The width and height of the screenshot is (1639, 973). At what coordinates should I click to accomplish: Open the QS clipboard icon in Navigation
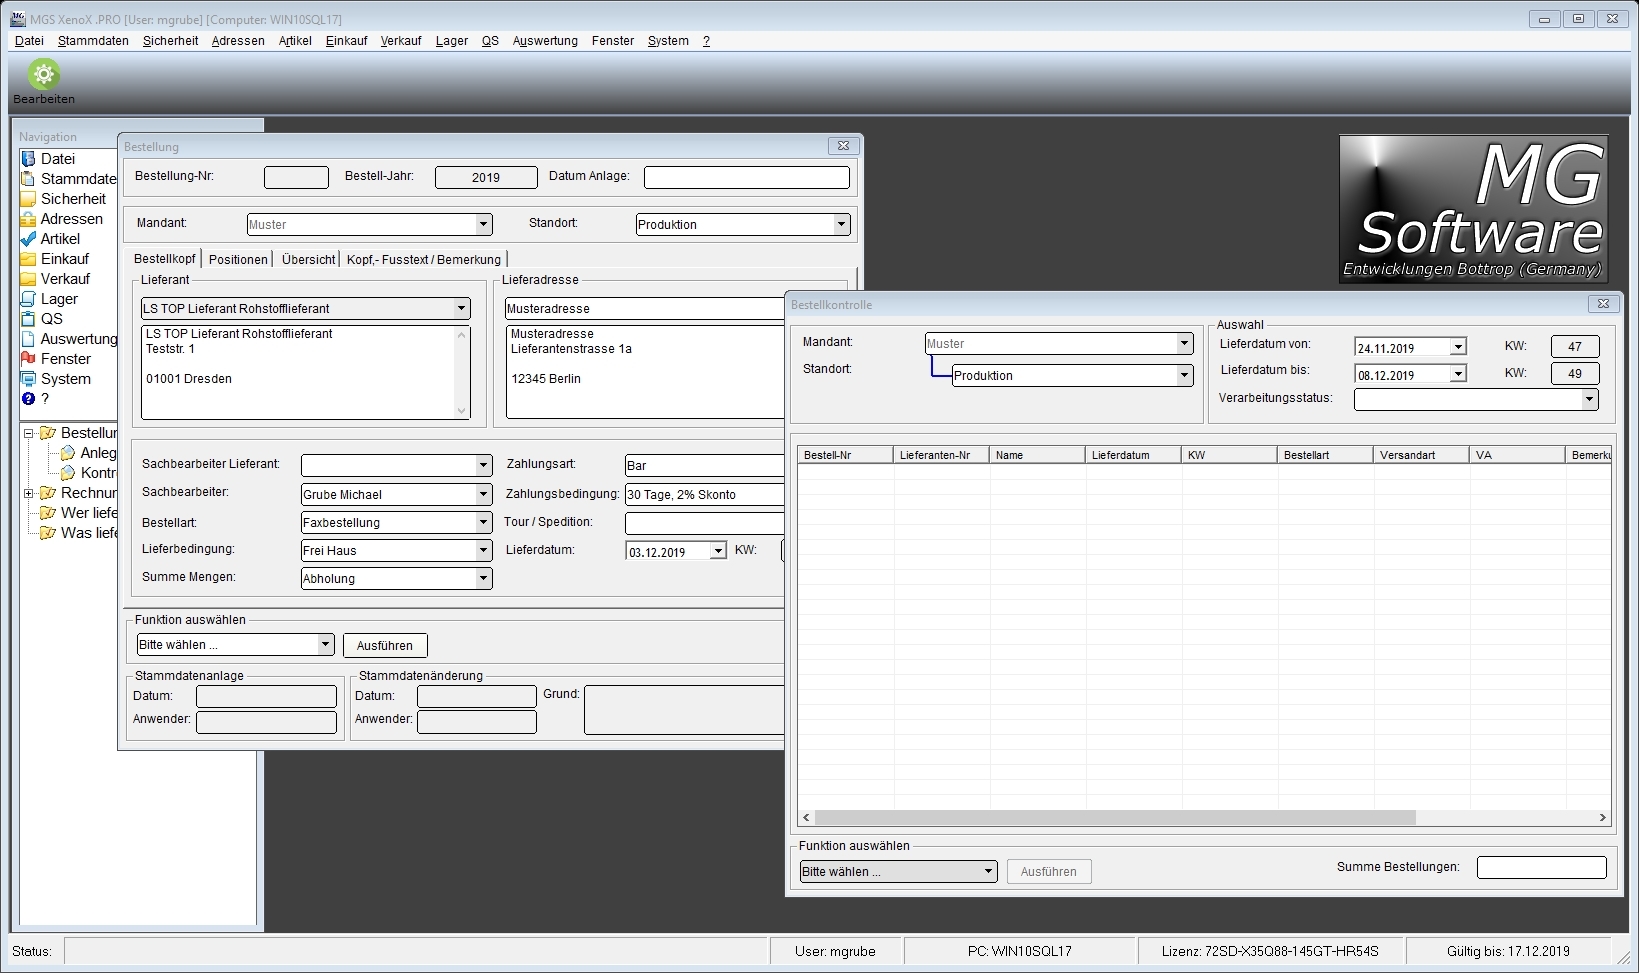point(28,319)
